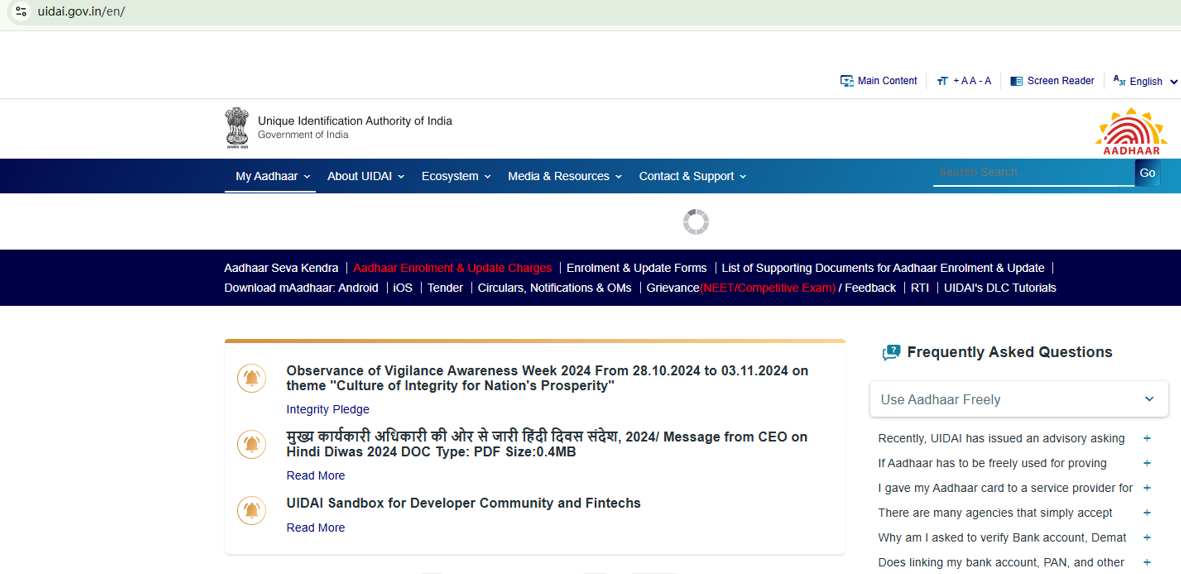Click the Government of India emblem
Image resolution: width=1181 pixels, height=574 pixels.
236,128
